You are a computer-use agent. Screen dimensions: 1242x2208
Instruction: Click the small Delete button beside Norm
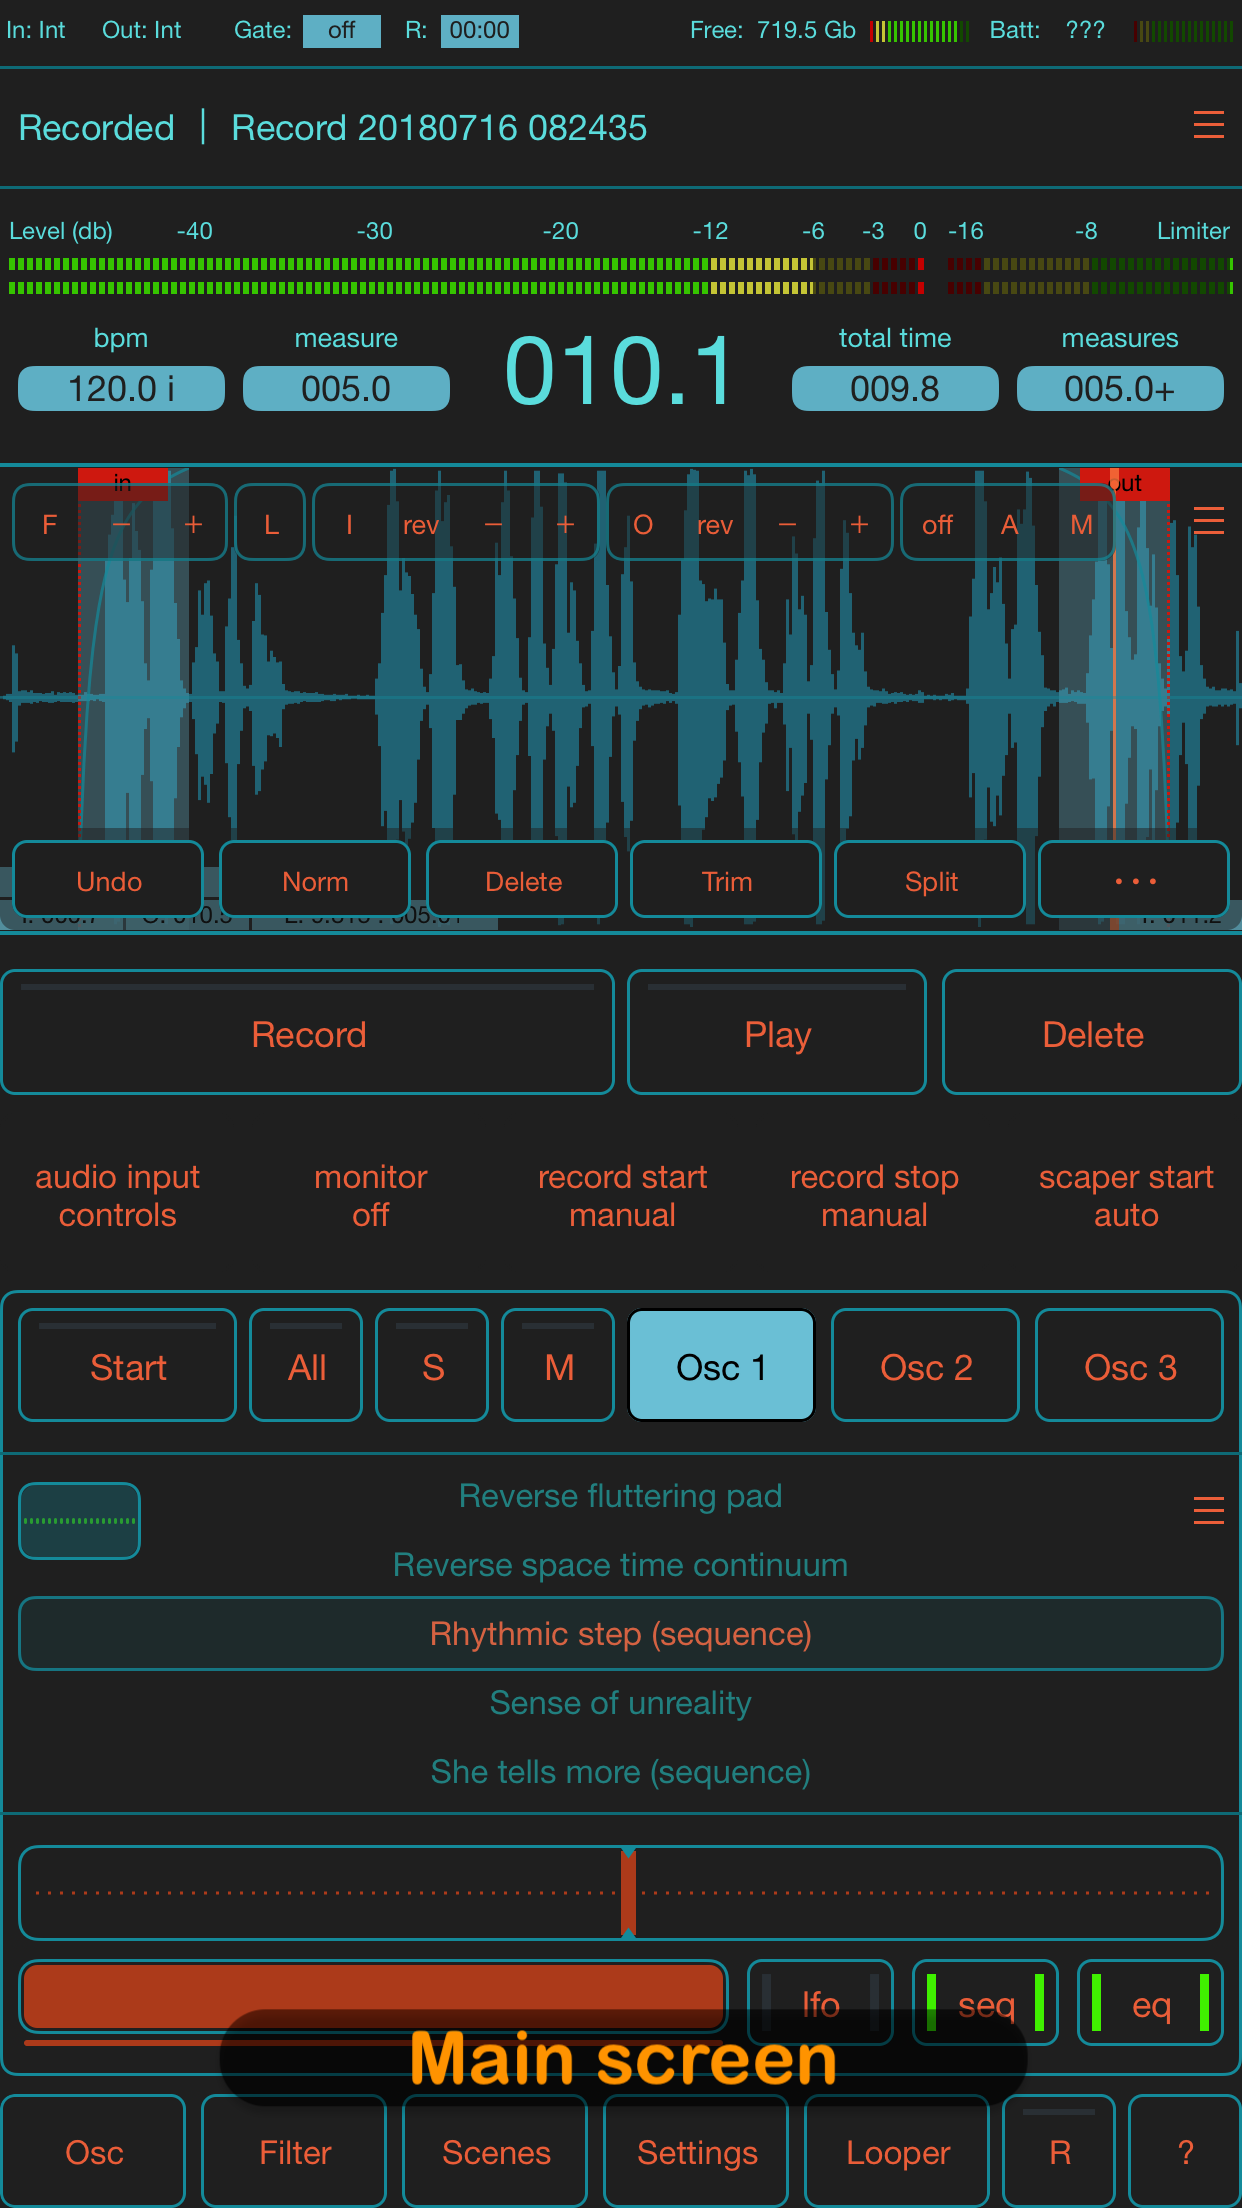[x=522, y=880]
